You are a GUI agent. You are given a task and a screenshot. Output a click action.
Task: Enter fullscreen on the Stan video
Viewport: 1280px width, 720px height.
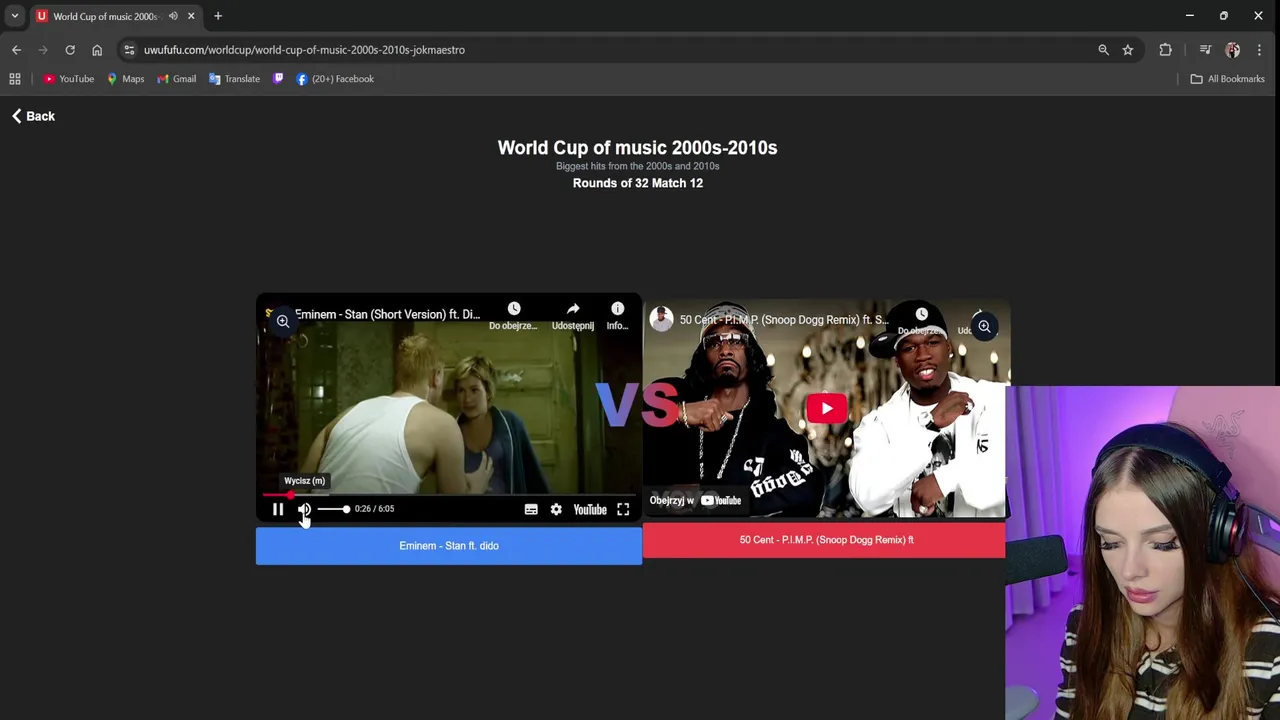pyautogui.click(x=623, y=509)
